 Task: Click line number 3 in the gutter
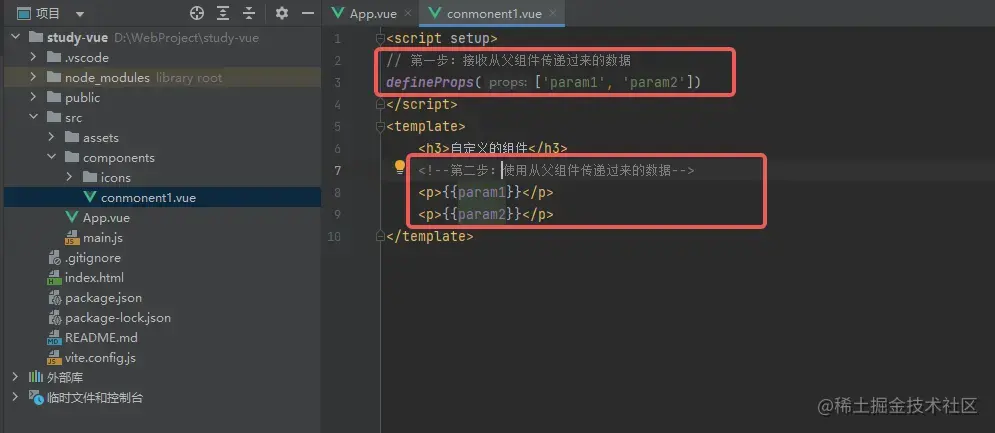(x=337, y=83)
